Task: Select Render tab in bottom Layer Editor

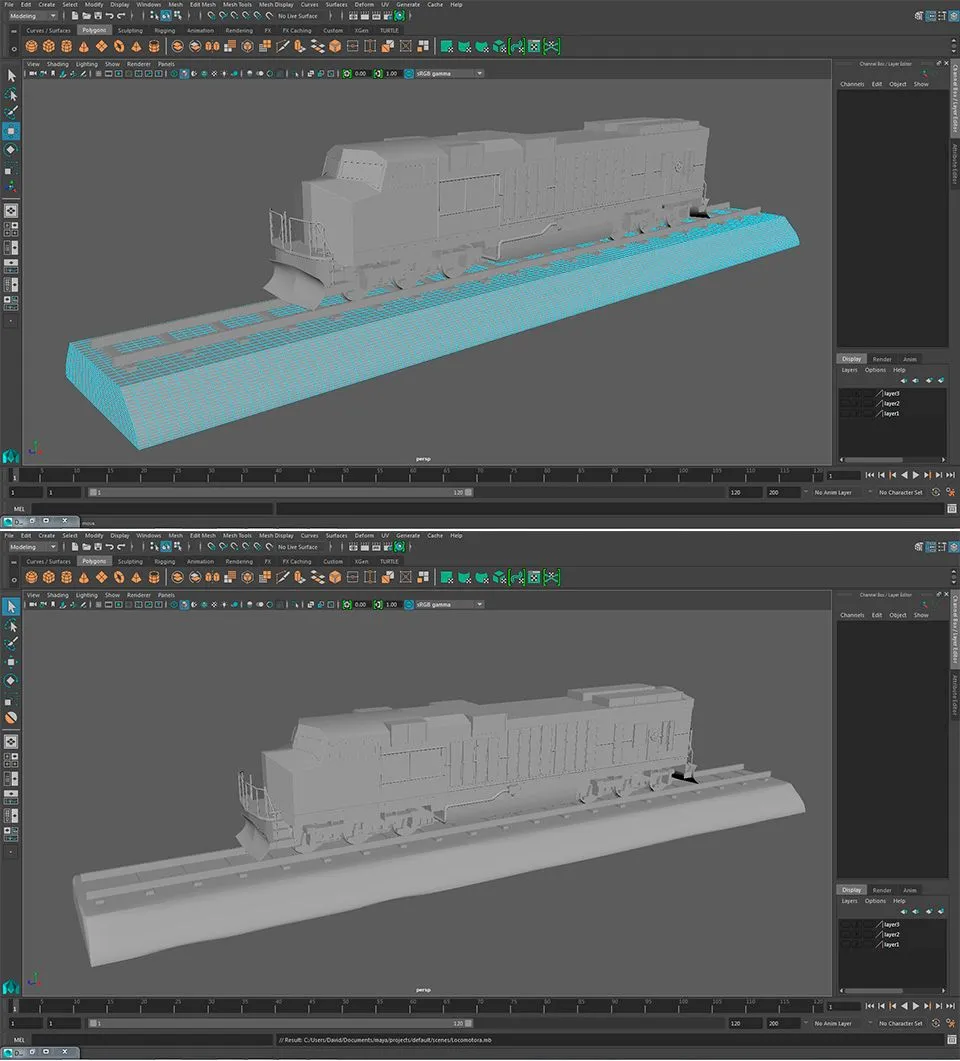Action: pyautogui.click(x=882, y=890)
